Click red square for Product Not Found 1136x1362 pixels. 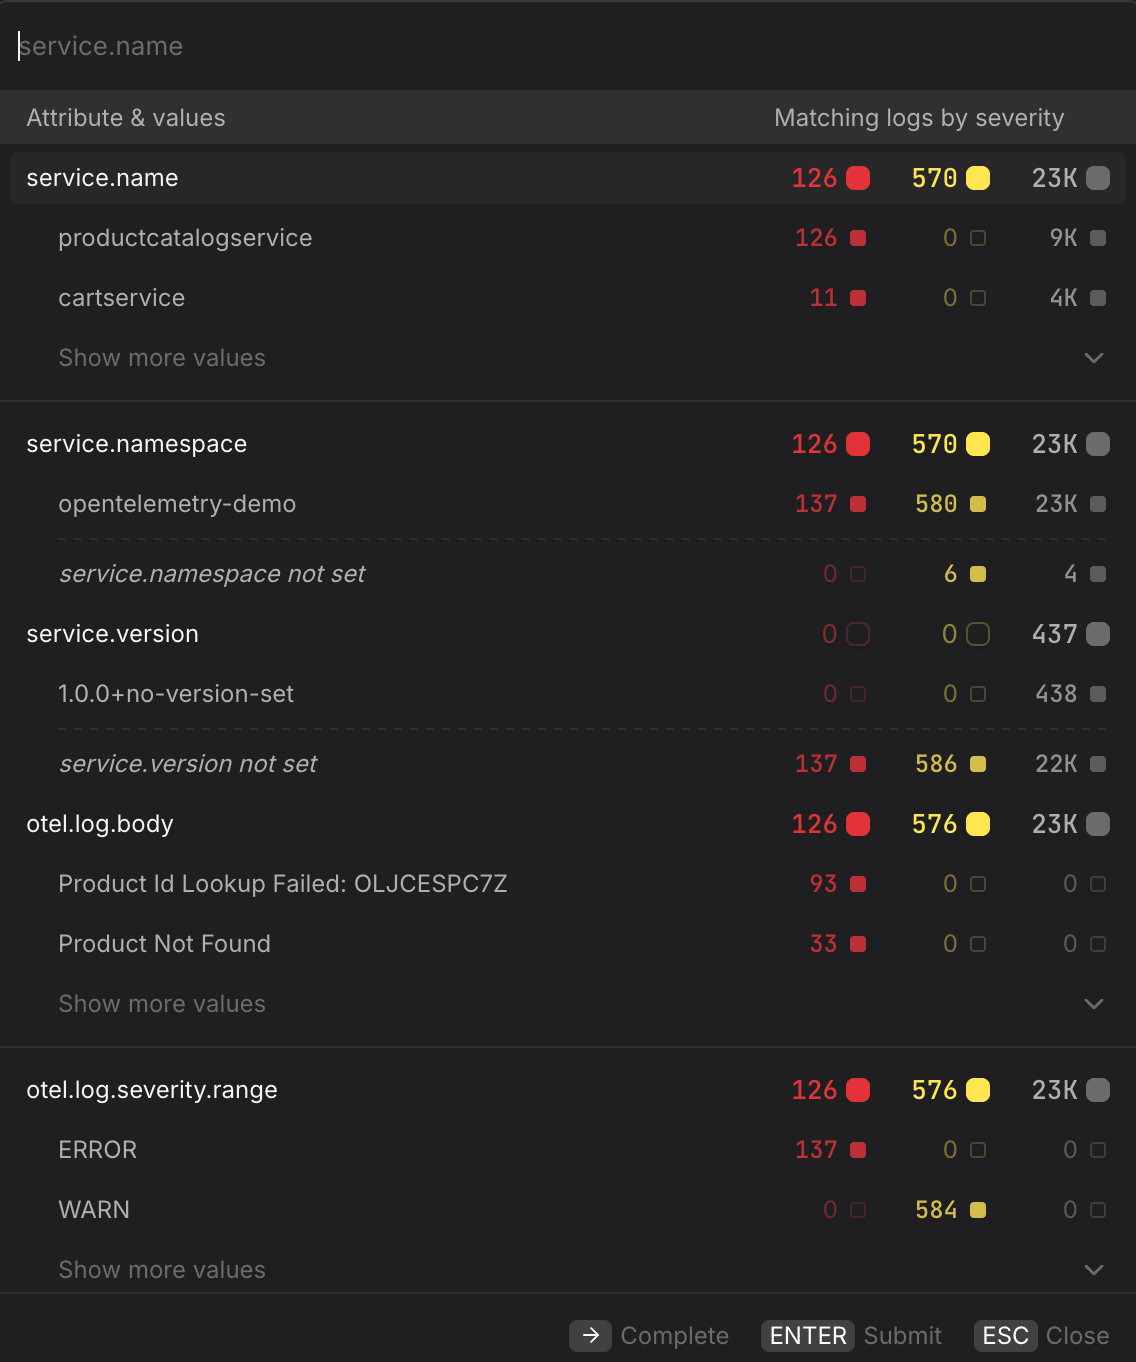coord(858,944)
